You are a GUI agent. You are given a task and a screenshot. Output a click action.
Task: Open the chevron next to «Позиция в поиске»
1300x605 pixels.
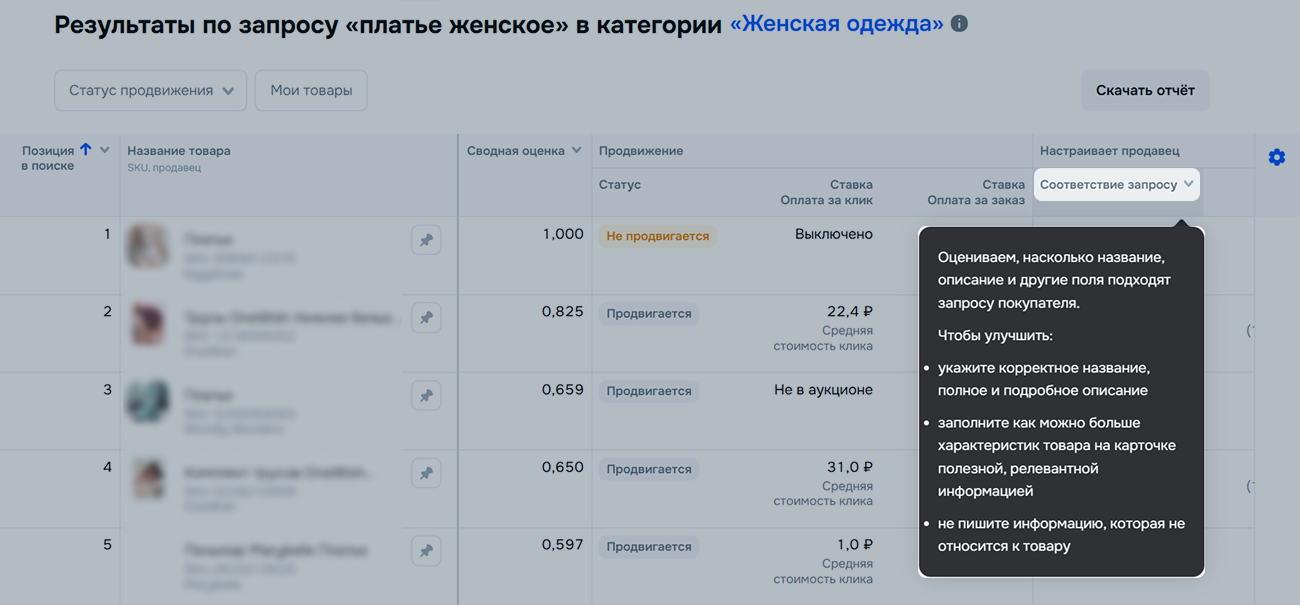point(104,150)
